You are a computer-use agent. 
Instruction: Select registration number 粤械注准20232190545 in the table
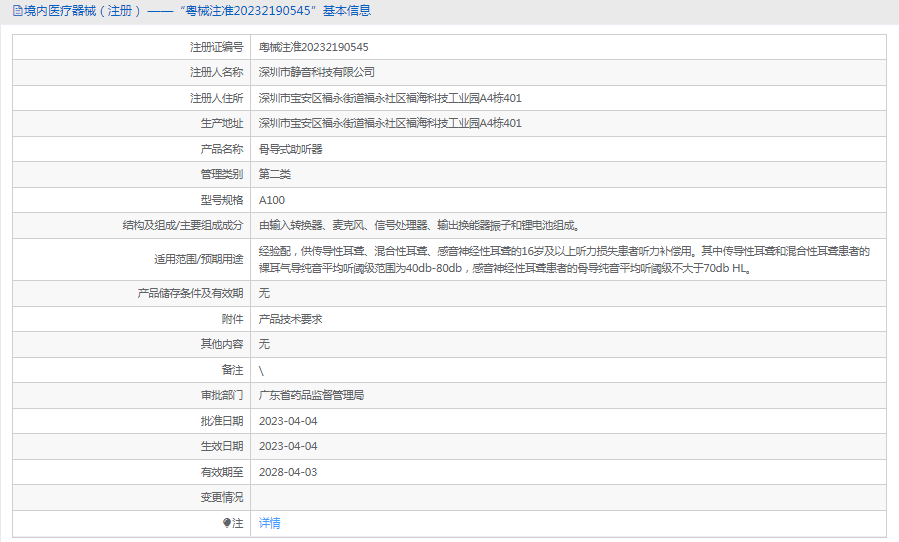314,47
